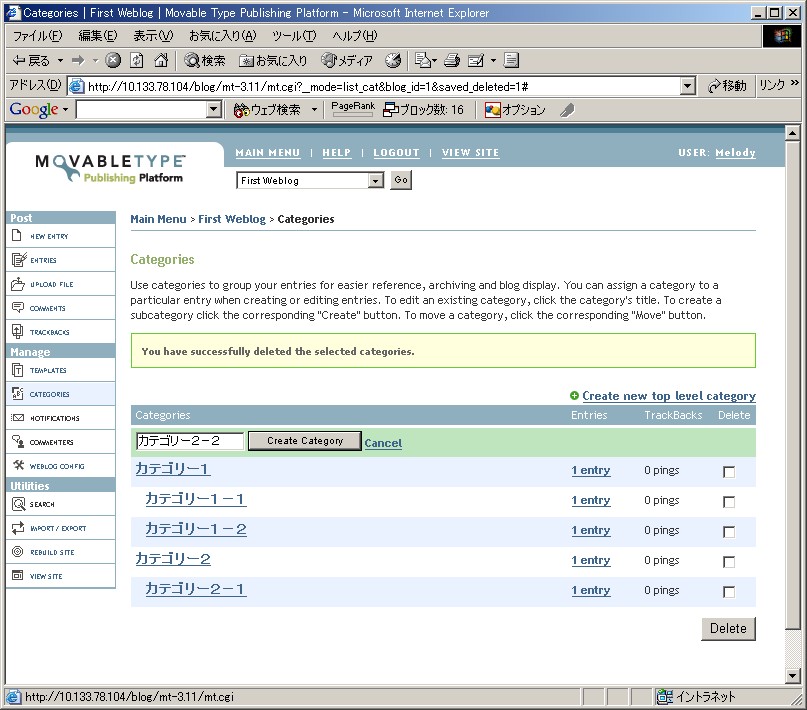Open Notifications in the sidebar
Viewport: 807px width, 710px height.
(60, 418)
